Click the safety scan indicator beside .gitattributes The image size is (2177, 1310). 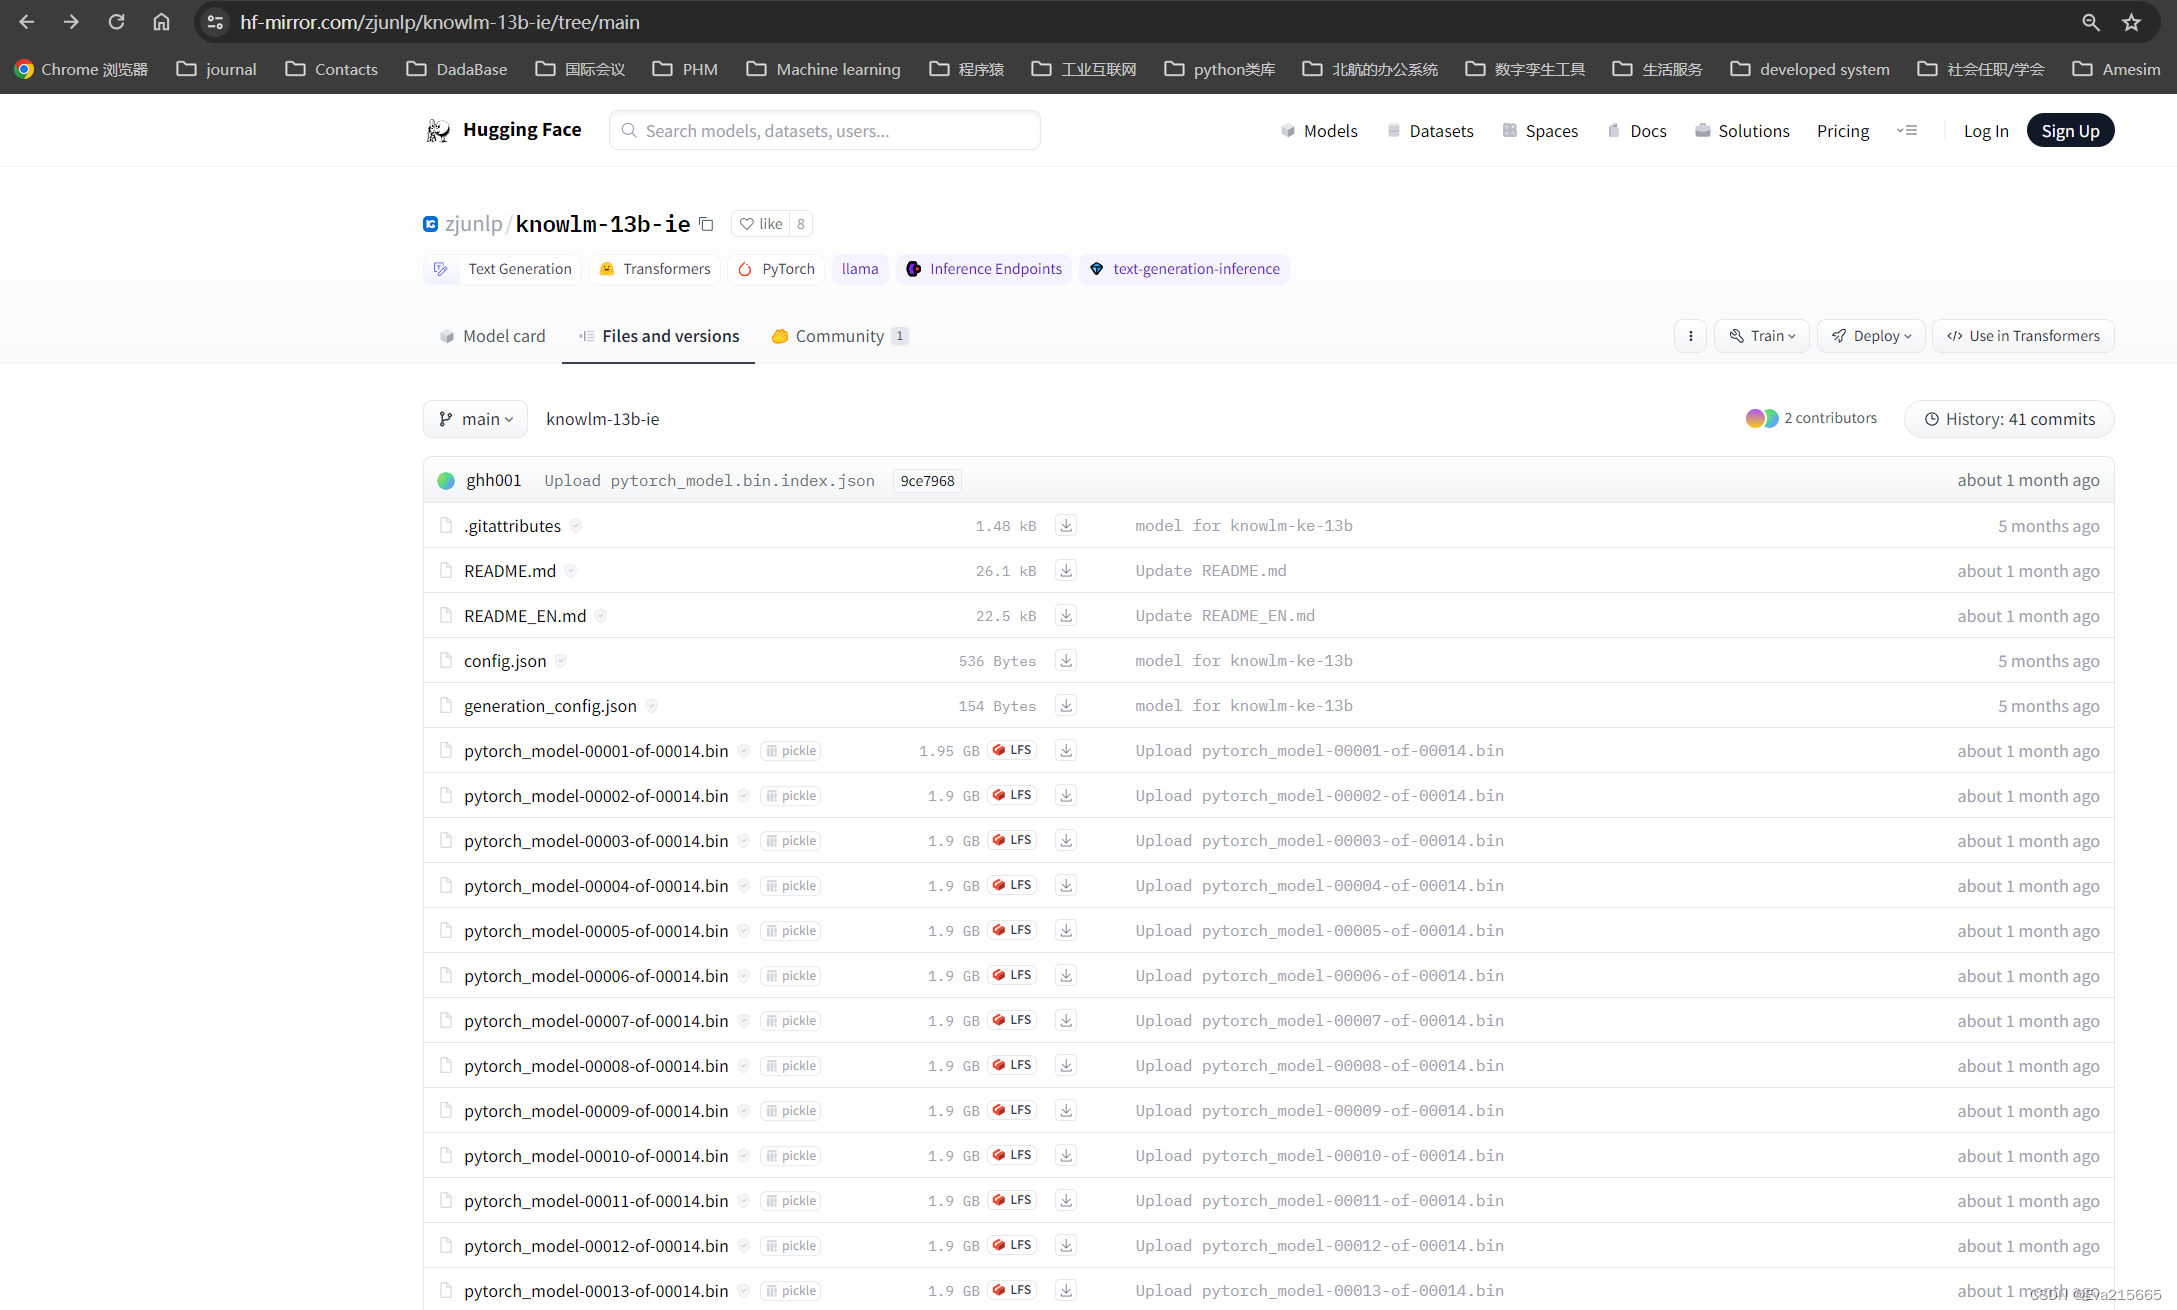[575, 526]
